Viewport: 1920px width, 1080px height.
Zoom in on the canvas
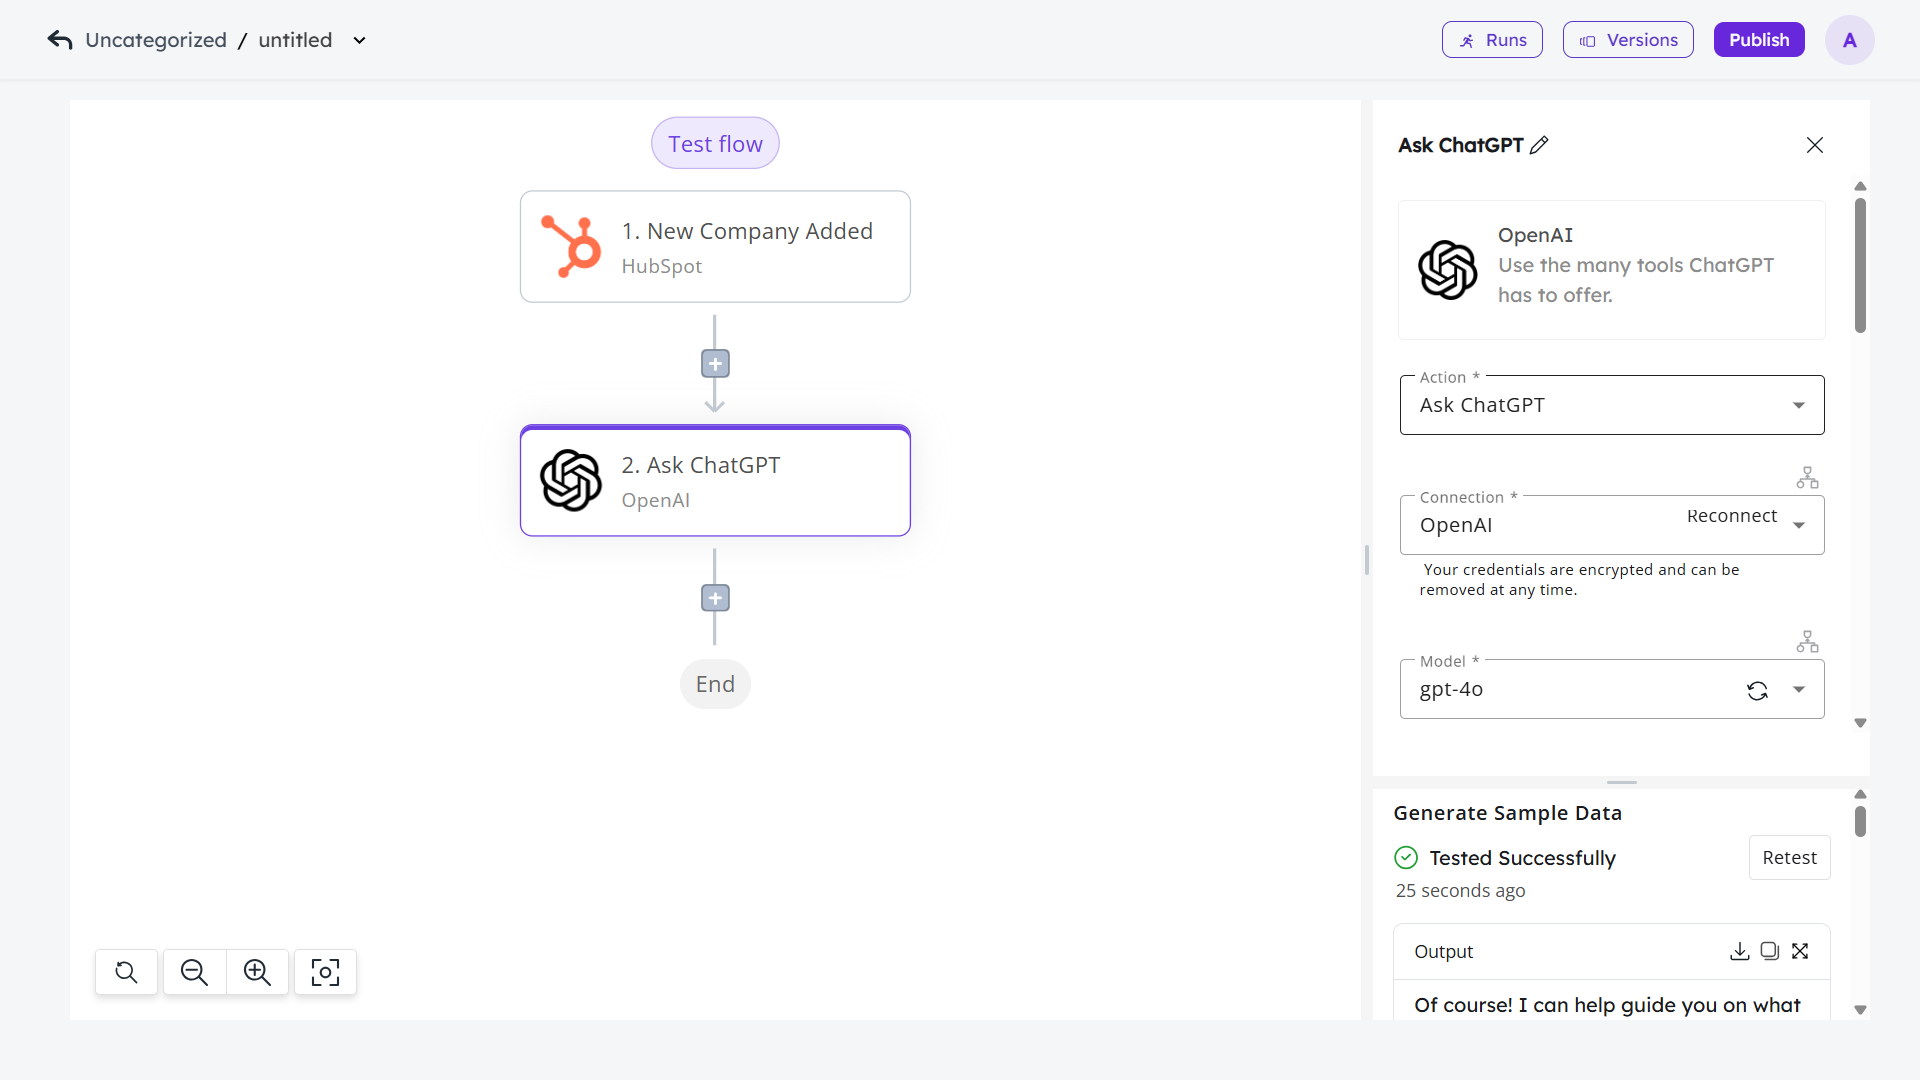click(257, 972)
